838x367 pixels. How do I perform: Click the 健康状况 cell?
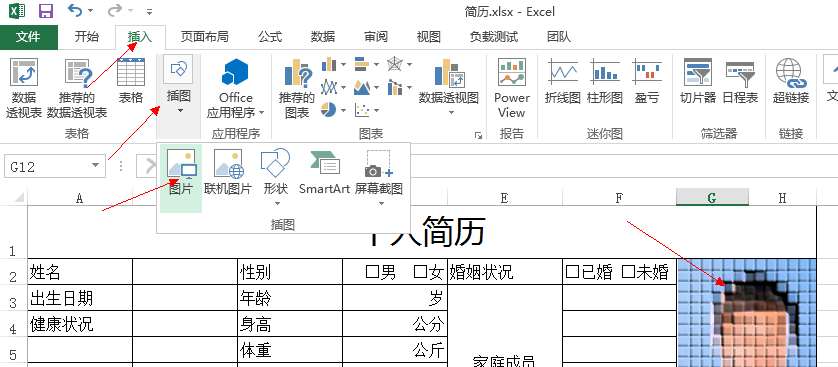(80, 324)
